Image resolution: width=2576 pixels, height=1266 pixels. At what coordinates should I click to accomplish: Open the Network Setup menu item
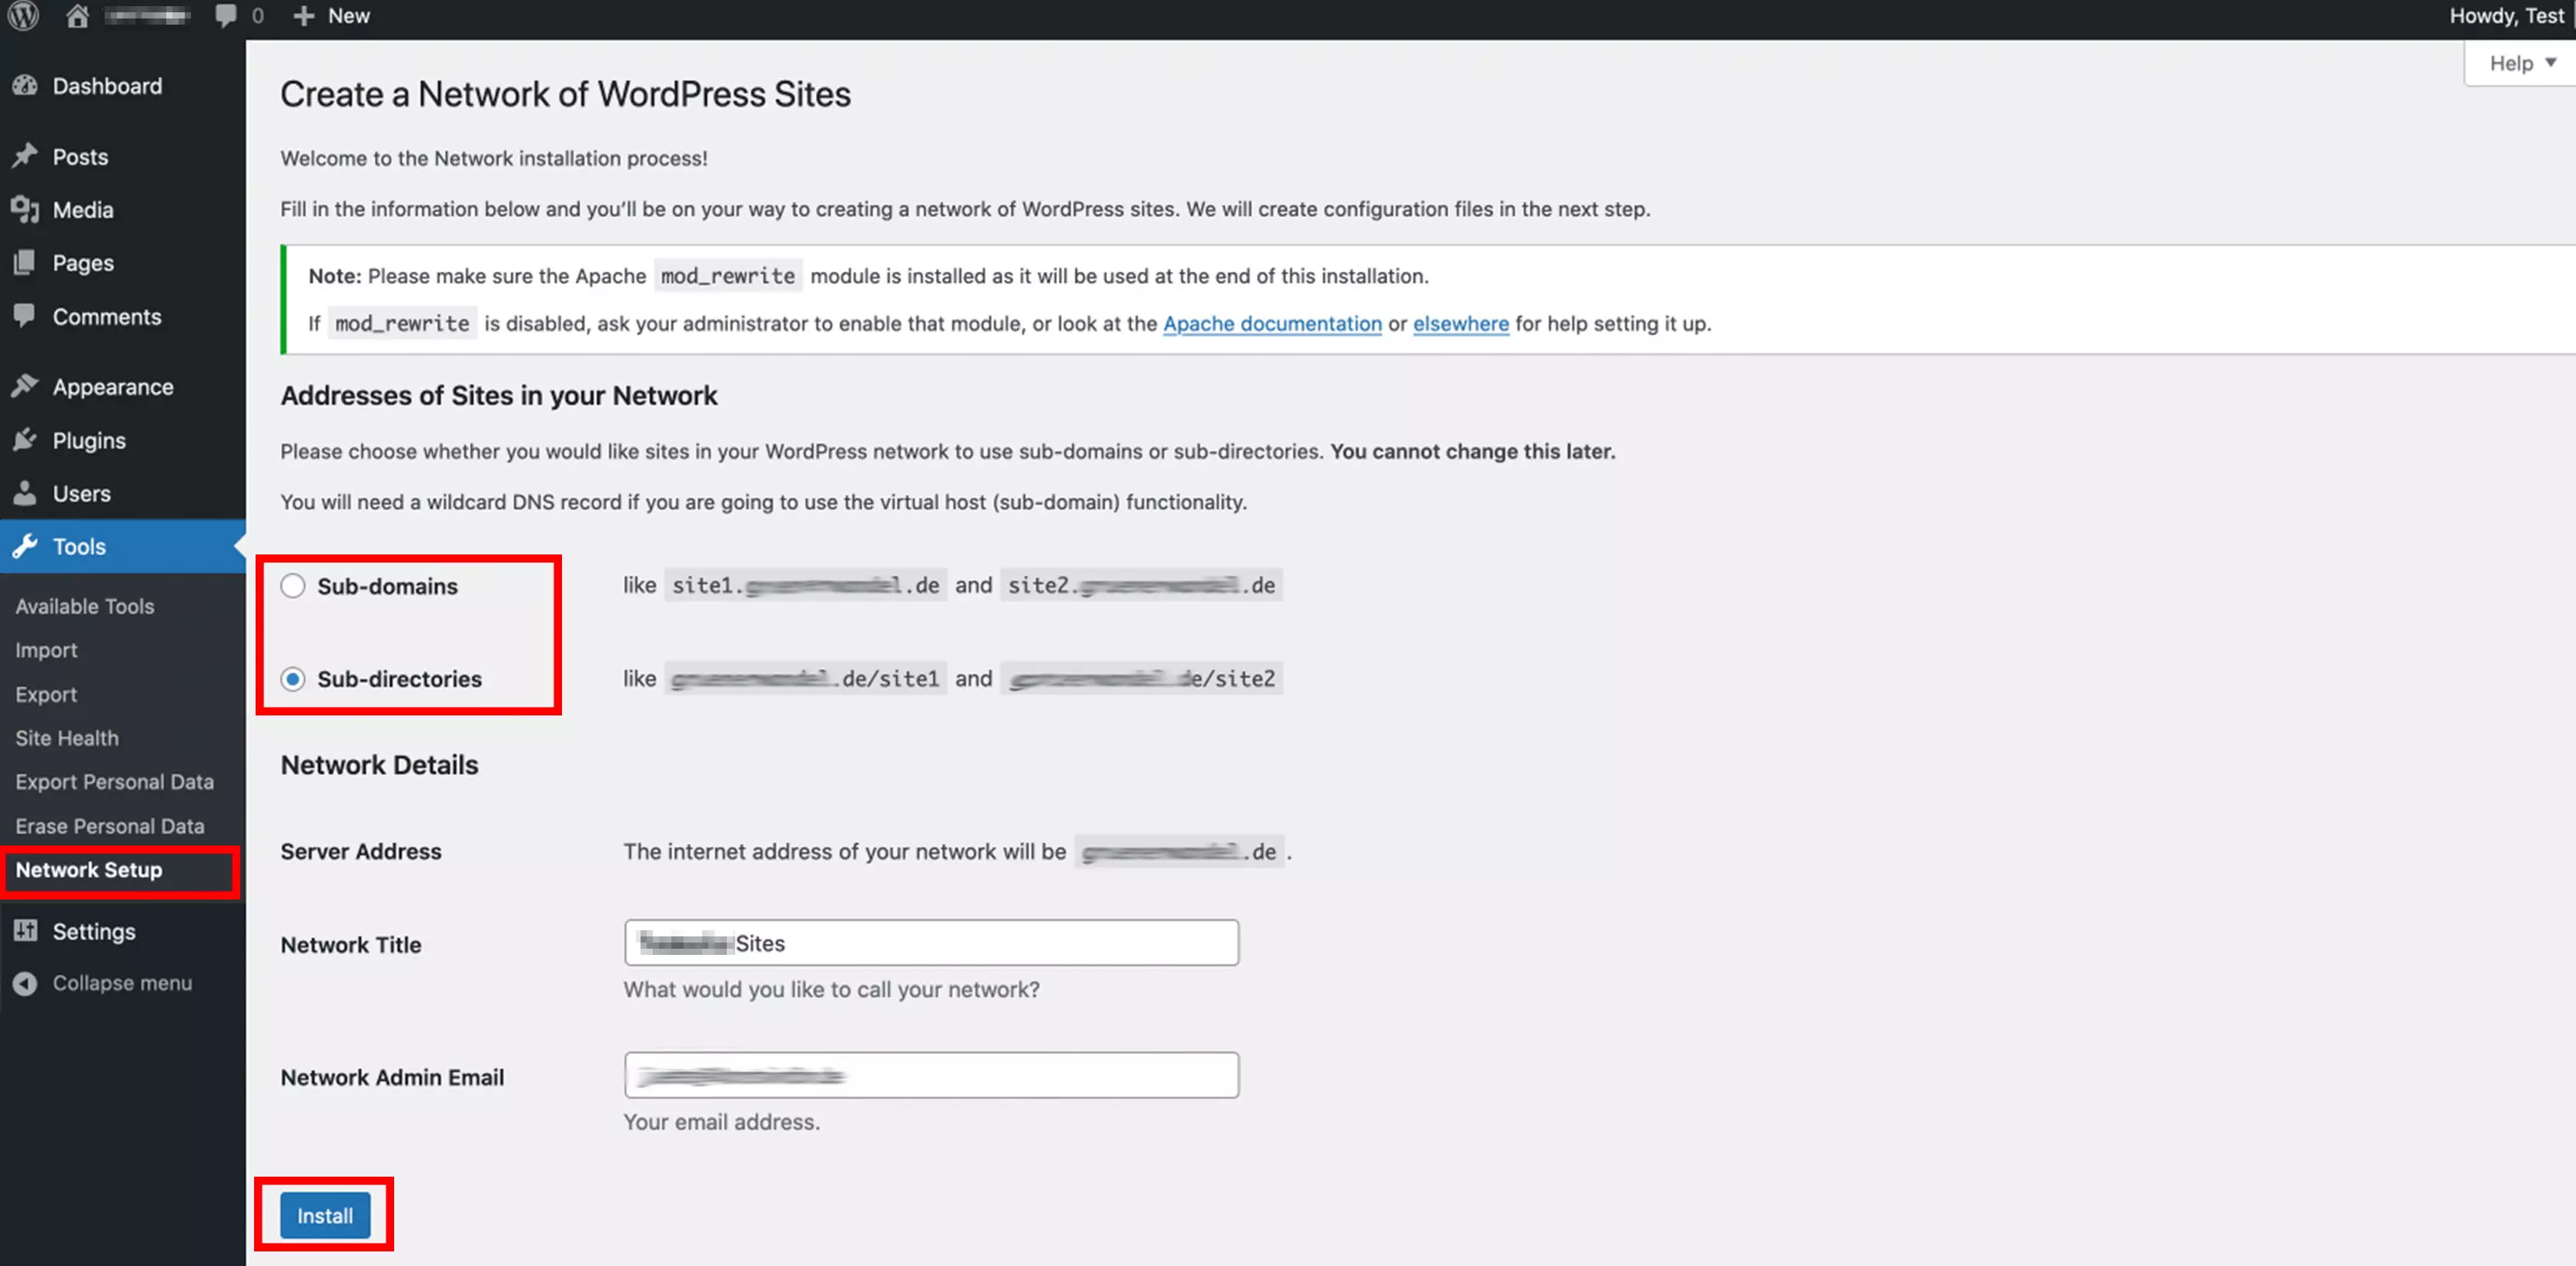(89, 868)
